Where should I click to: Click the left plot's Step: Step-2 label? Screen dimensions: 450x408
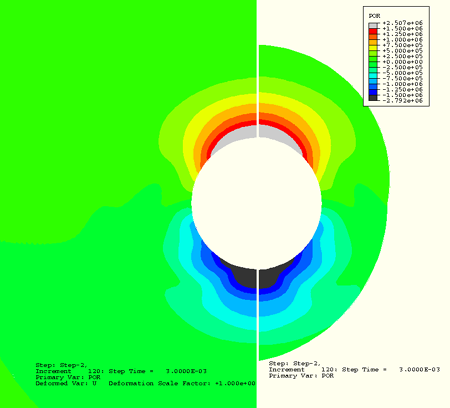[61, 365]
